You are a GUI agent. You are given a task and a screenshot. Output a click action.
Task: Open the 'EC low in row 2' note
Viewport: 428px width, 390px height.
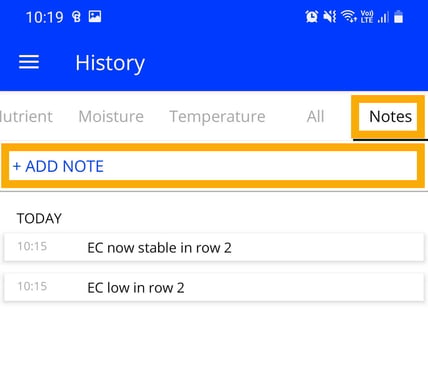click(x=214, y=287)
